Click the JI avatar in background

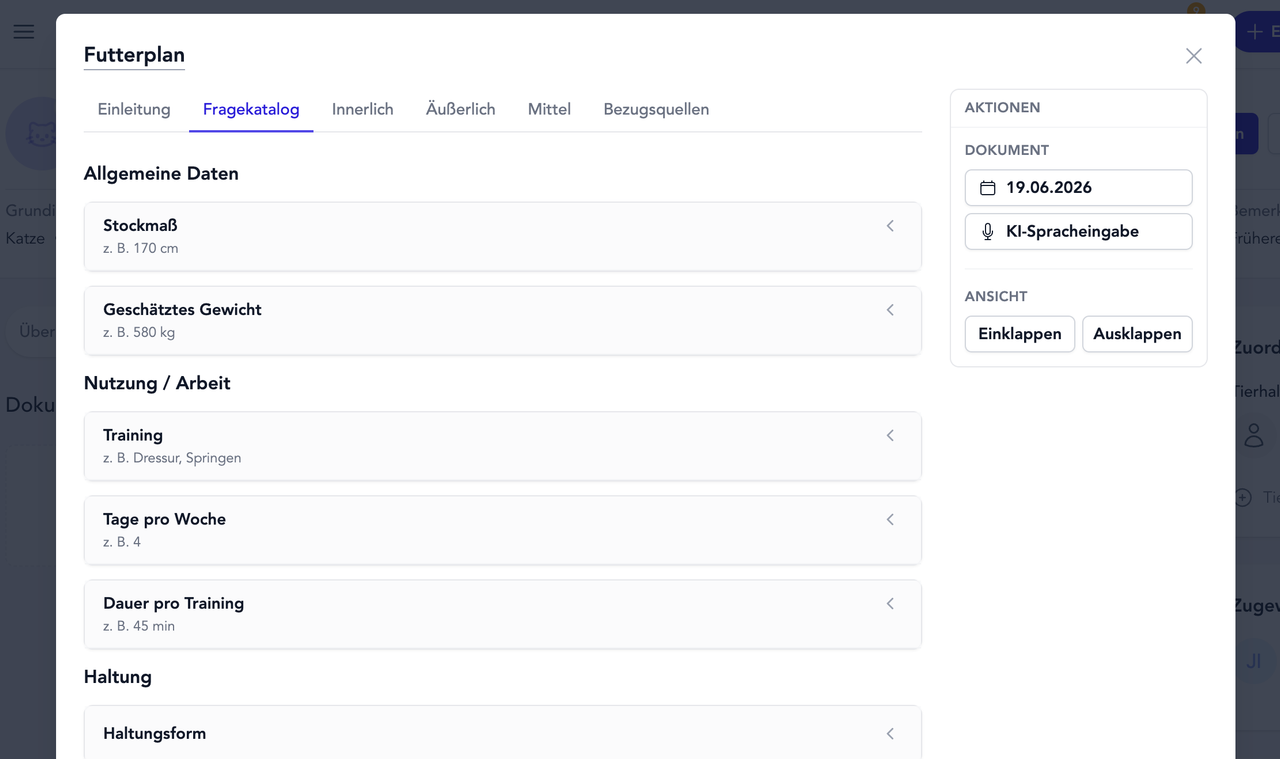(1254, 661)
